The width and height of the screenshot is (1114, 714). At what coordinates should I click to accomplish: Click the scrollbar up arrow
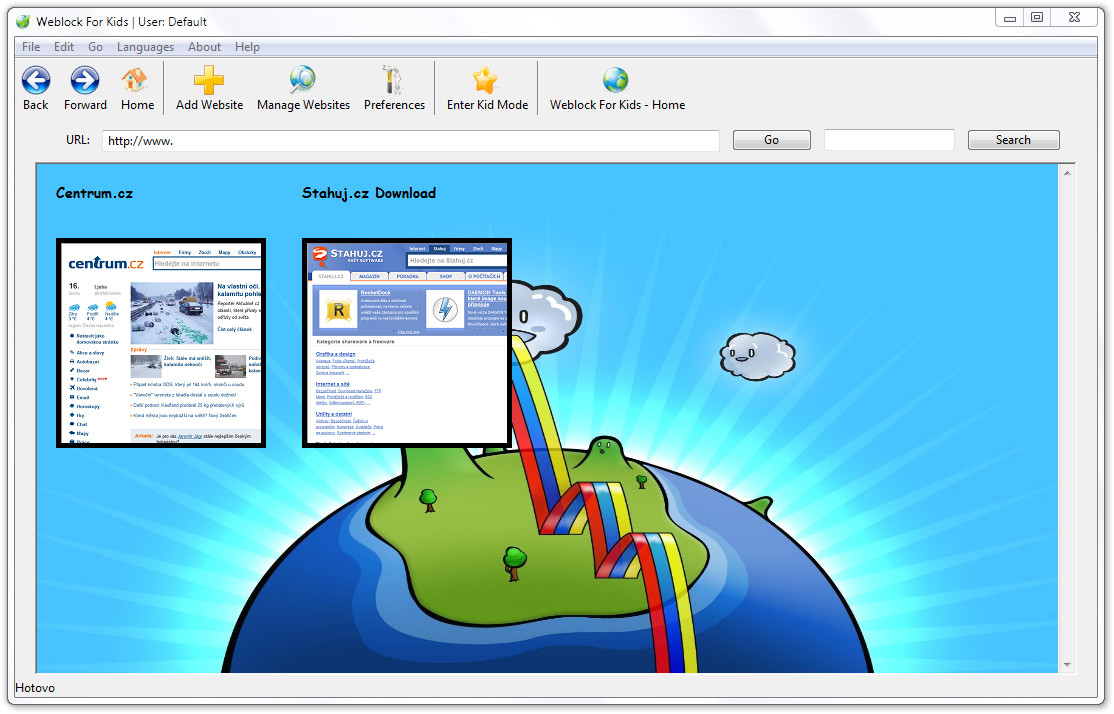click(1067, 173)
